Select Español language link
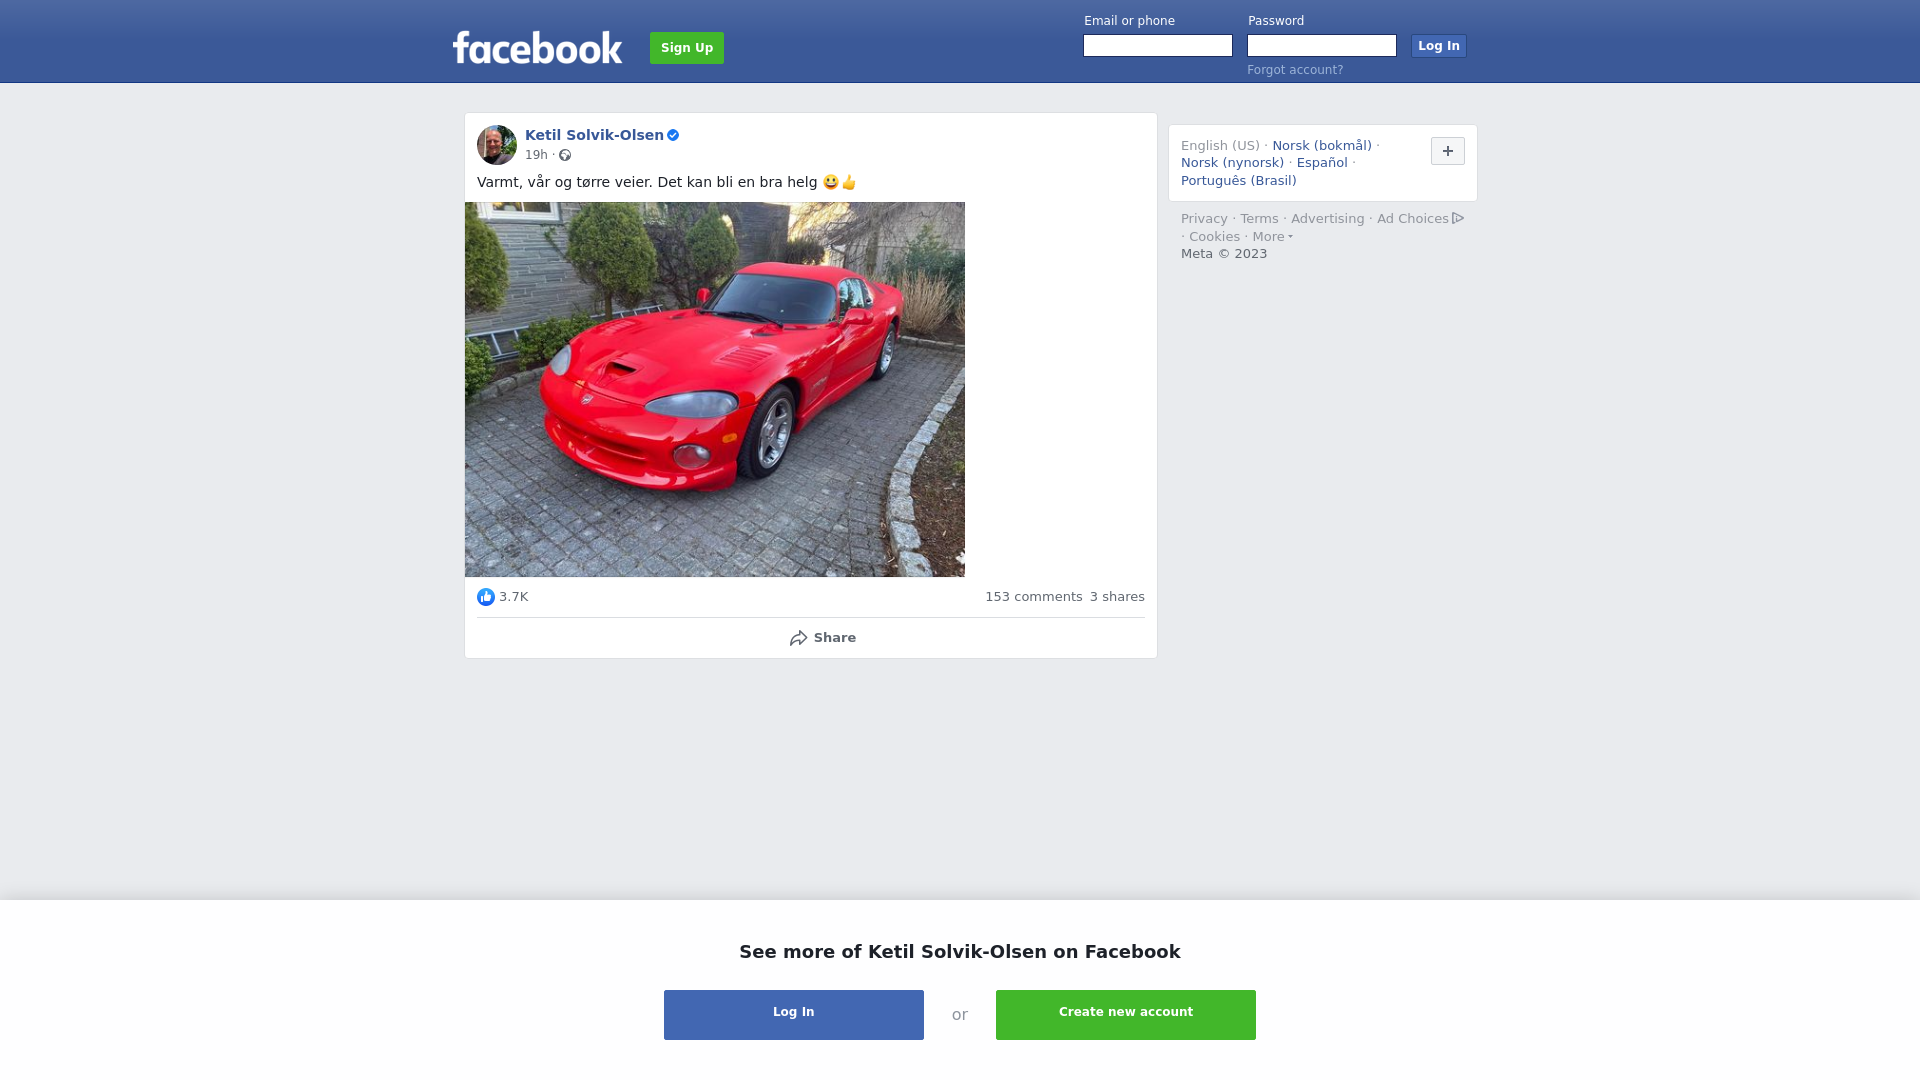The width and height of the screenshot is (1920, 1080). coord(1322,163)
